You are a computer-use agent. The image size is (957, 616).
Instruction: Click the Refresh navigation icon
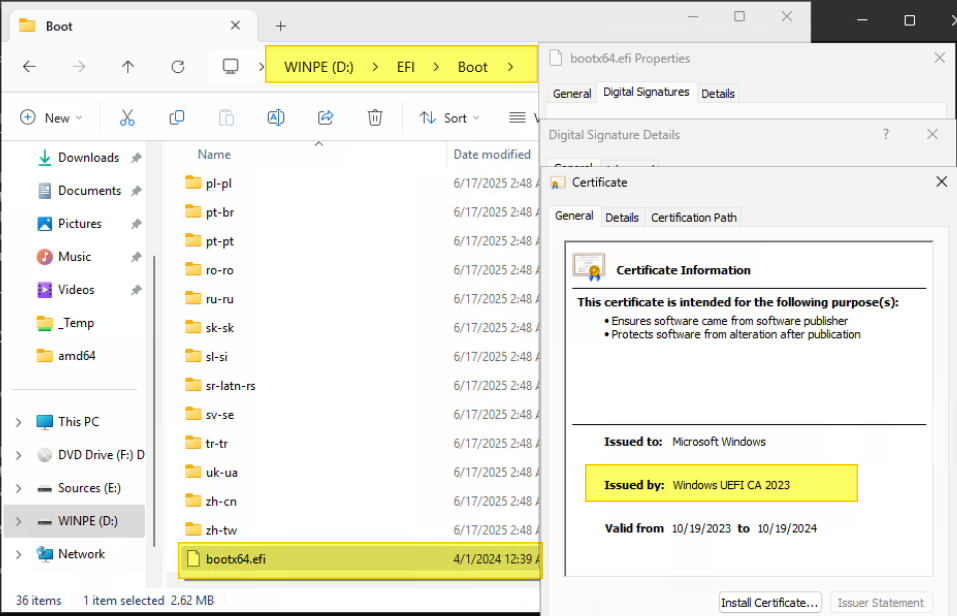pos(178,66)
